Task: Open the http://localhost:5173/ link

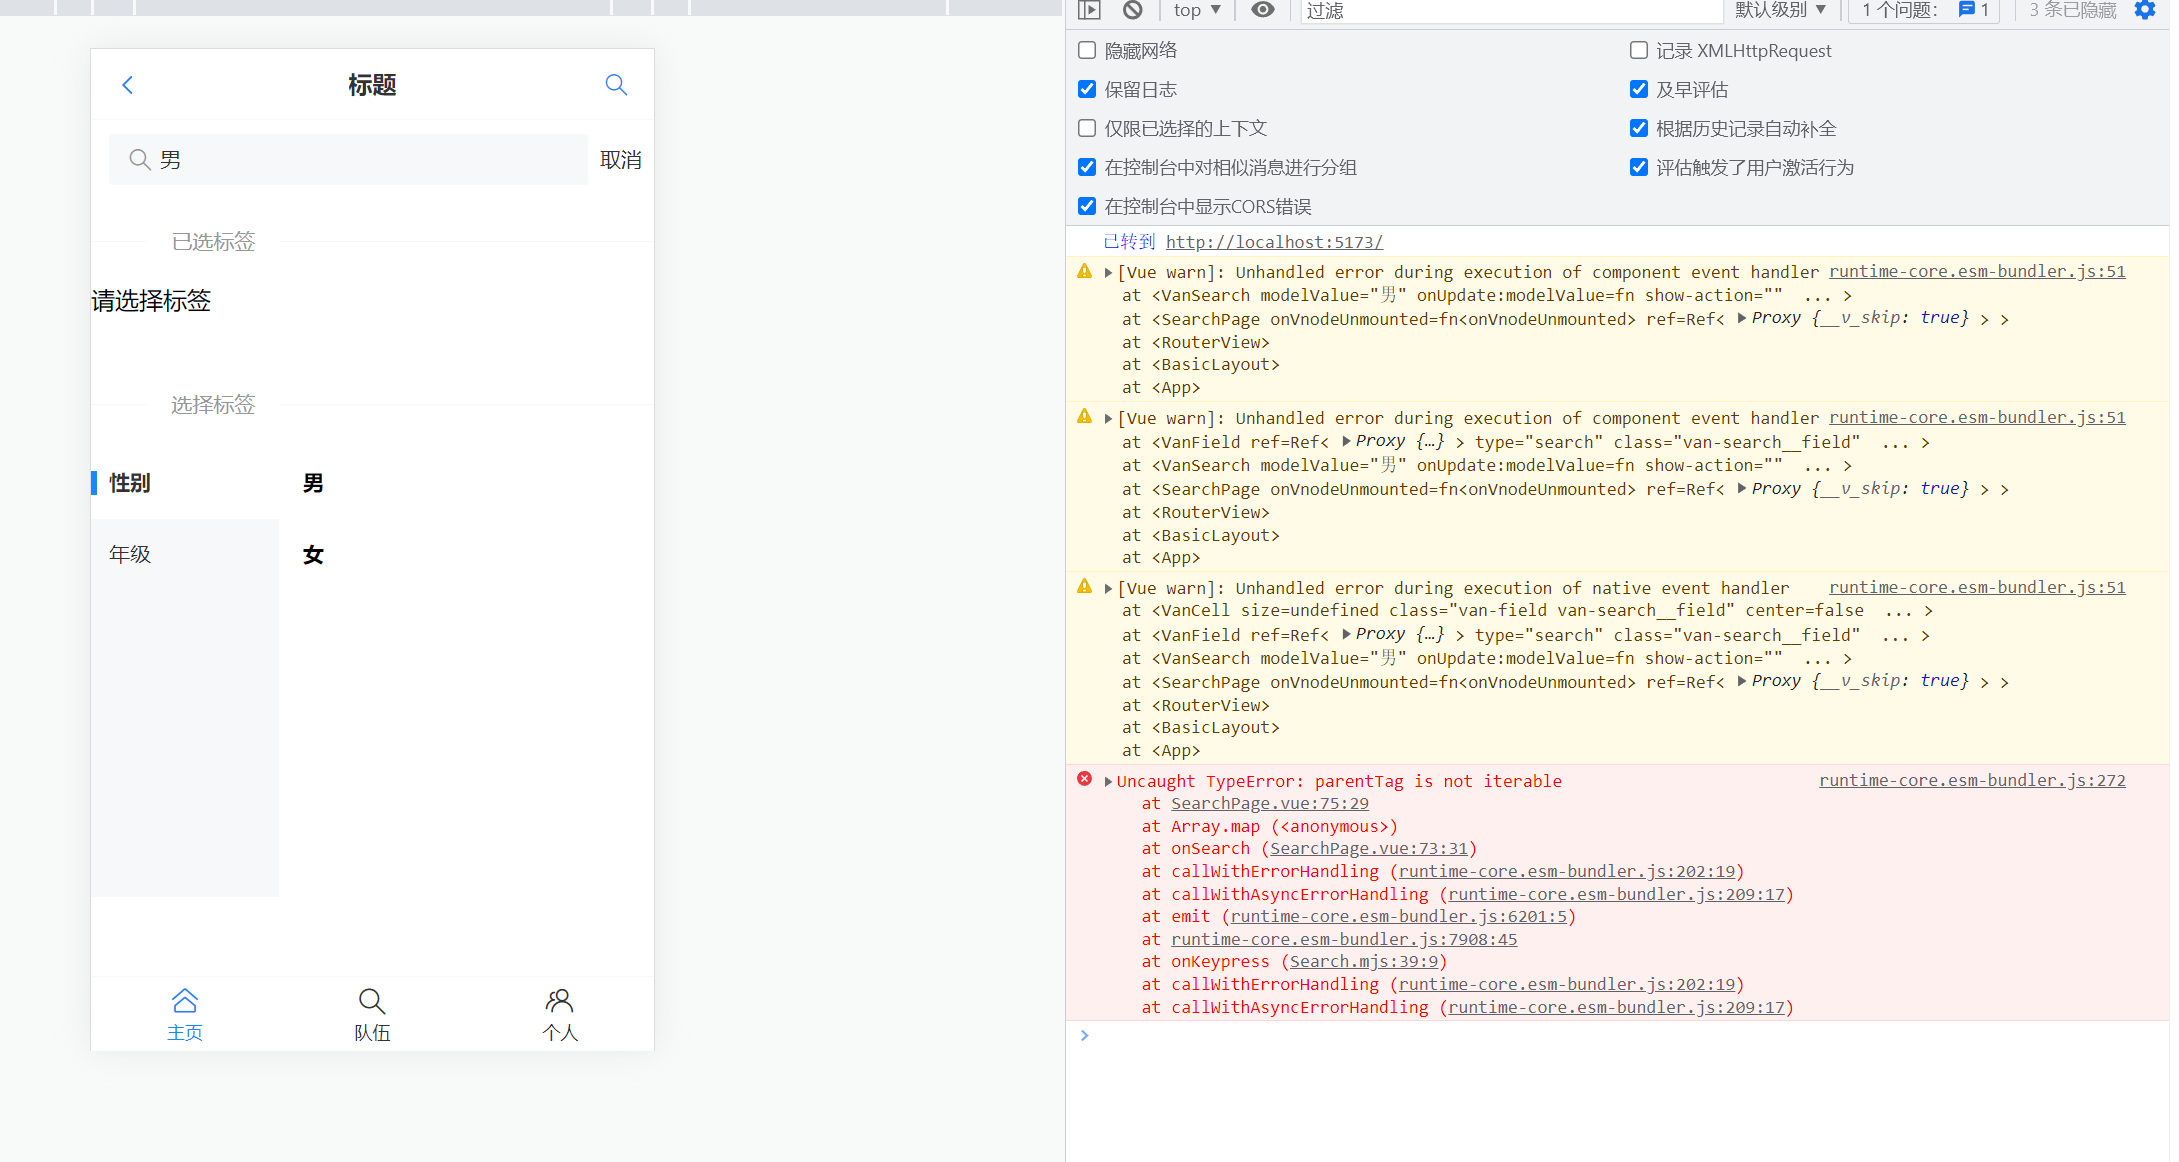Action: pyautogui.click(x=1274, y=242)
